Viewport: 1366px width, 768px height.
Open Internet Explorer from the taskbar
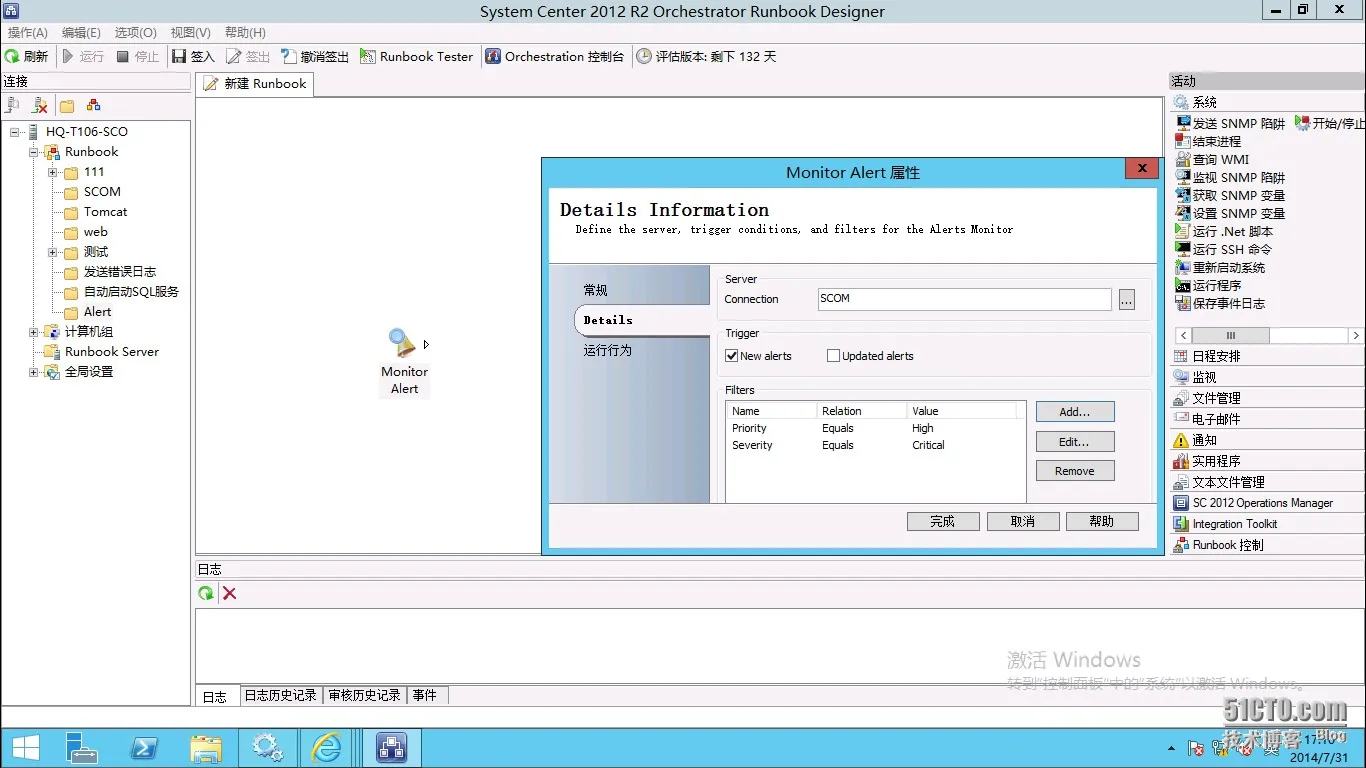(x=326, y=747)
